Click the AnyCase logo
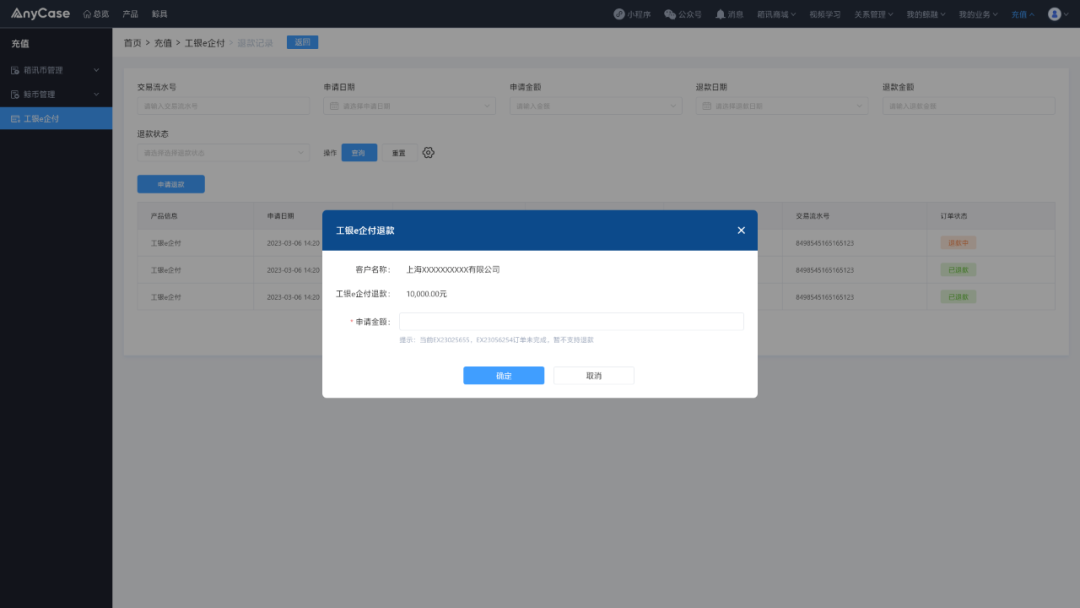 click(40, 13)
